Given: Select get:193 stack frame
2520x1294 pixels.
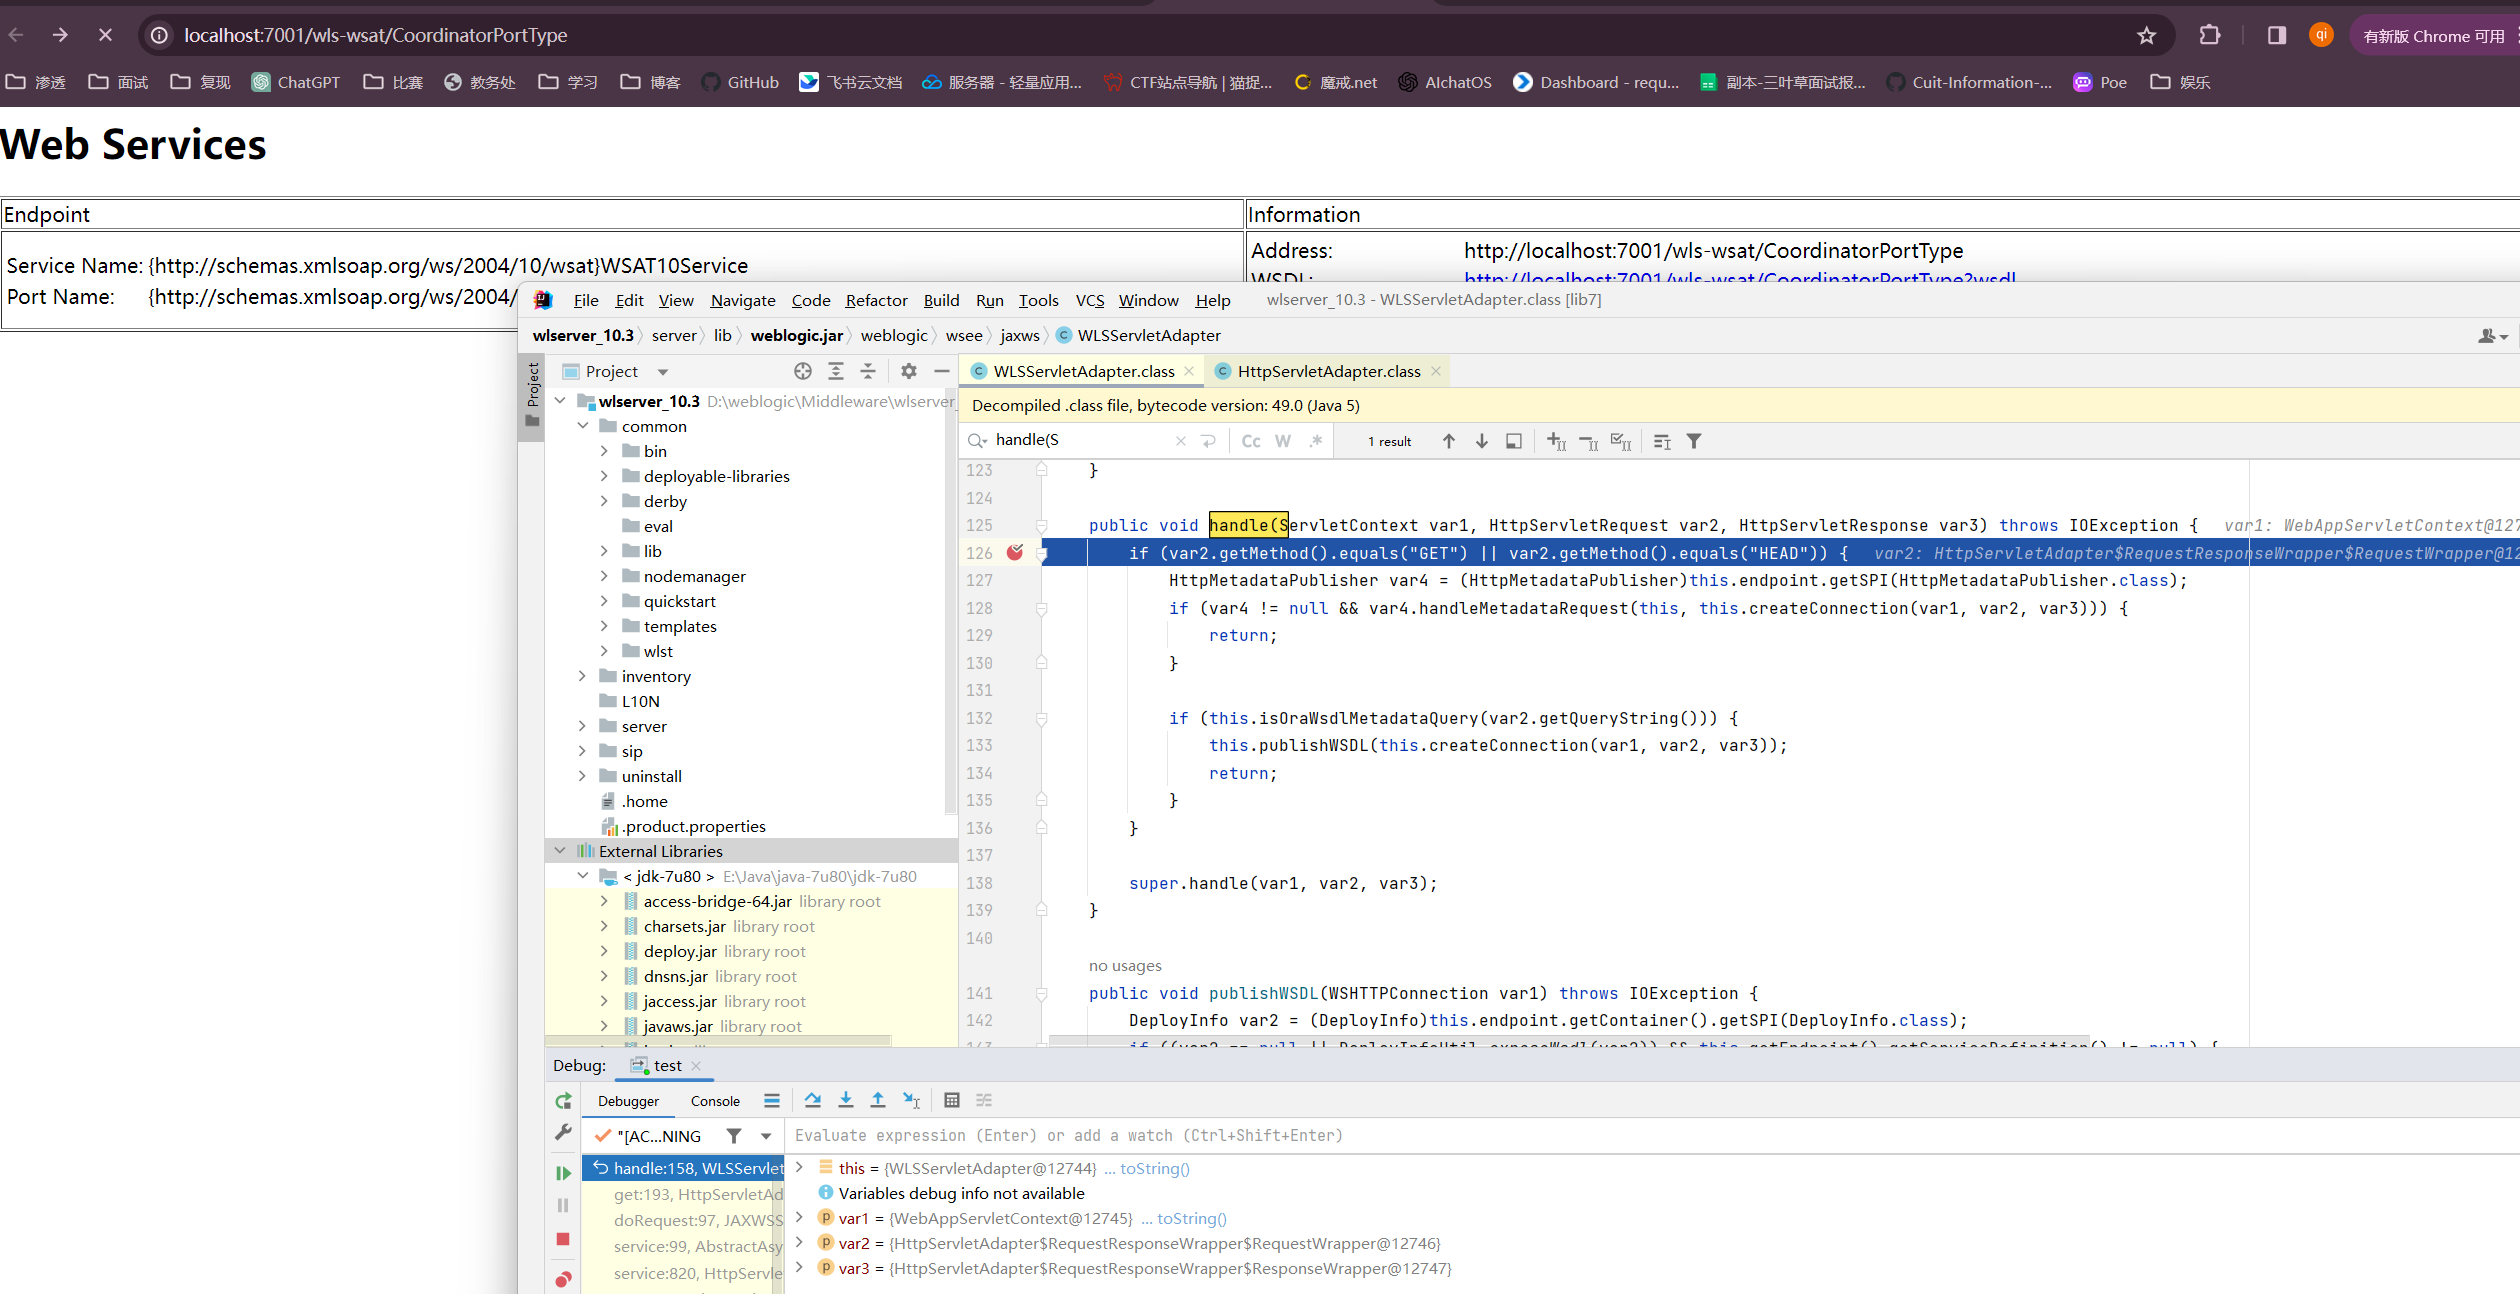Looking at the screenshot, I should click(698, 1194).
